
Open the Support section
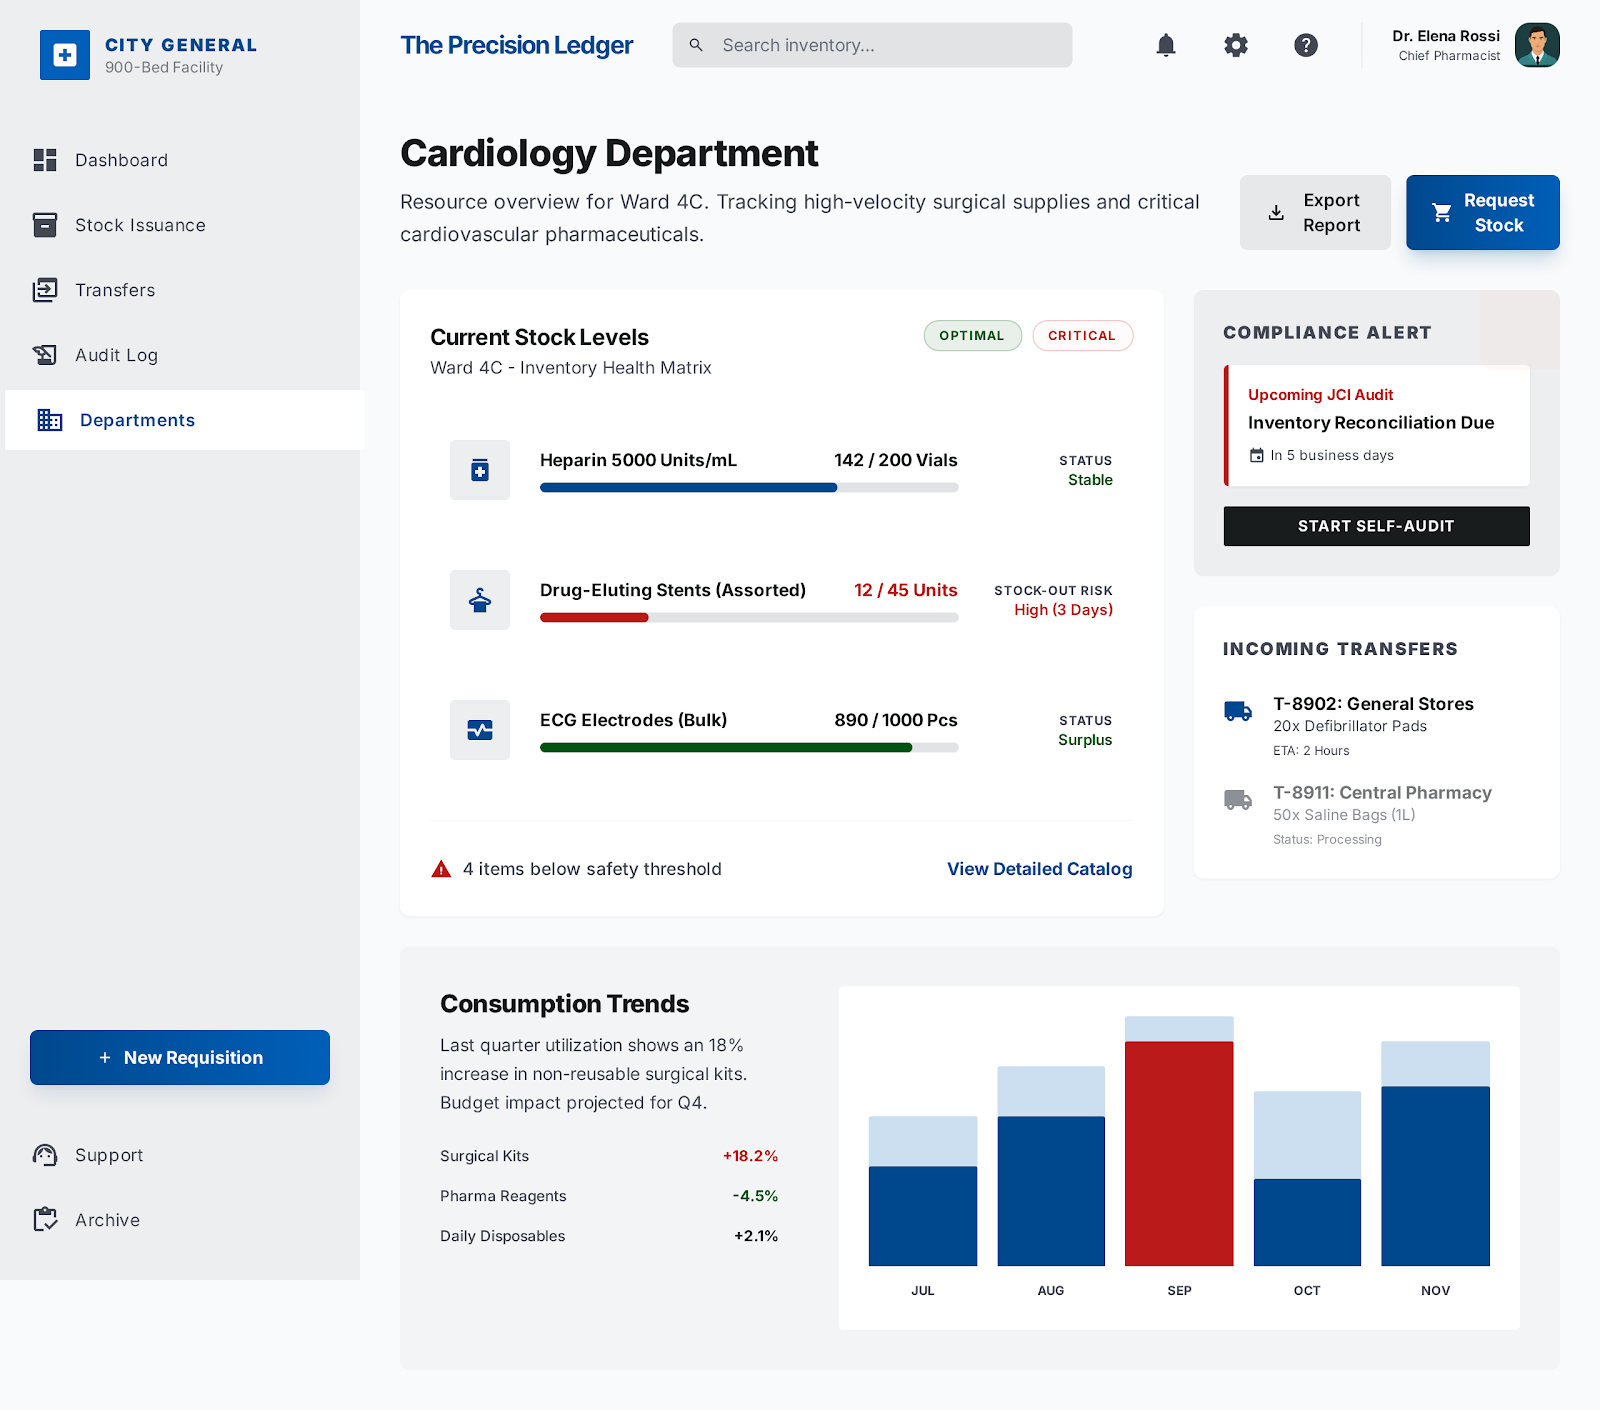(x=109, y=1155)
